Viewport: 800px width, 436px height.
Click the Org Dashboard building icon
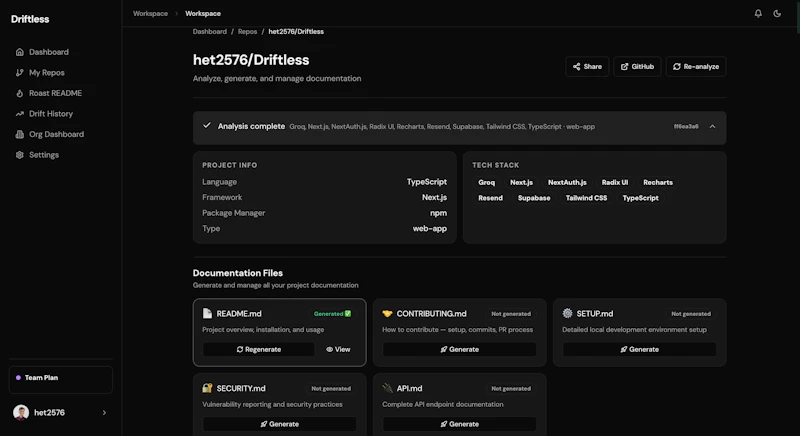click(19, 134)
